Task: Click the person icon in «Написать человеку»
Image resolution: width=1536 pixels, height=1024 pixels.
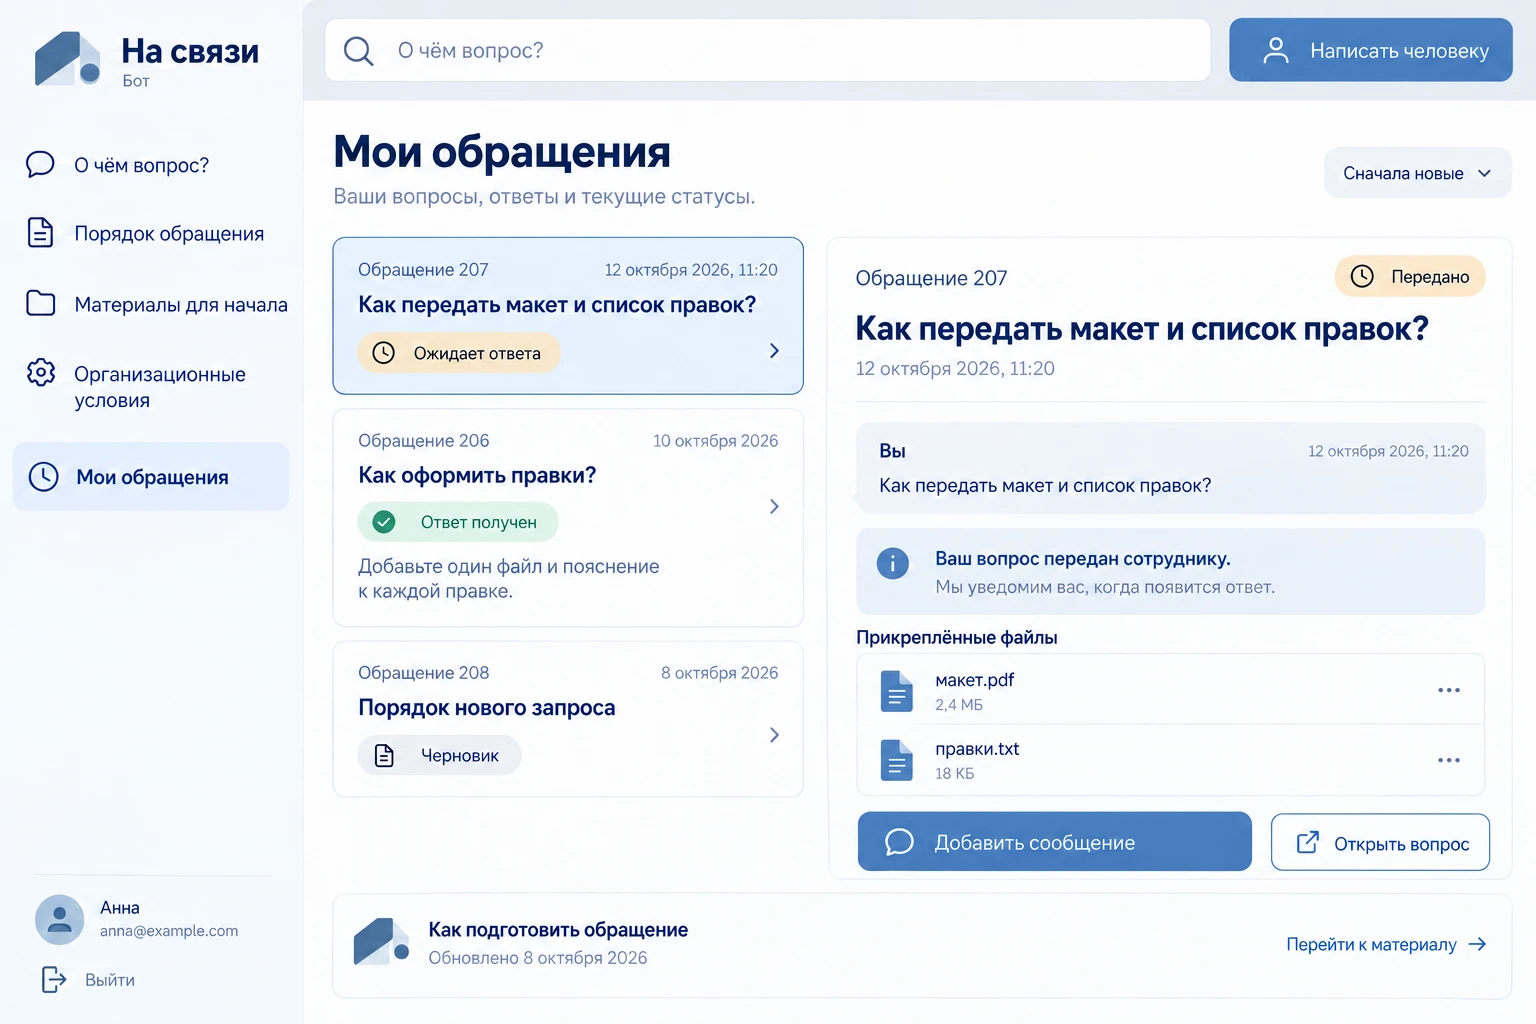Action: (1276, 50)
